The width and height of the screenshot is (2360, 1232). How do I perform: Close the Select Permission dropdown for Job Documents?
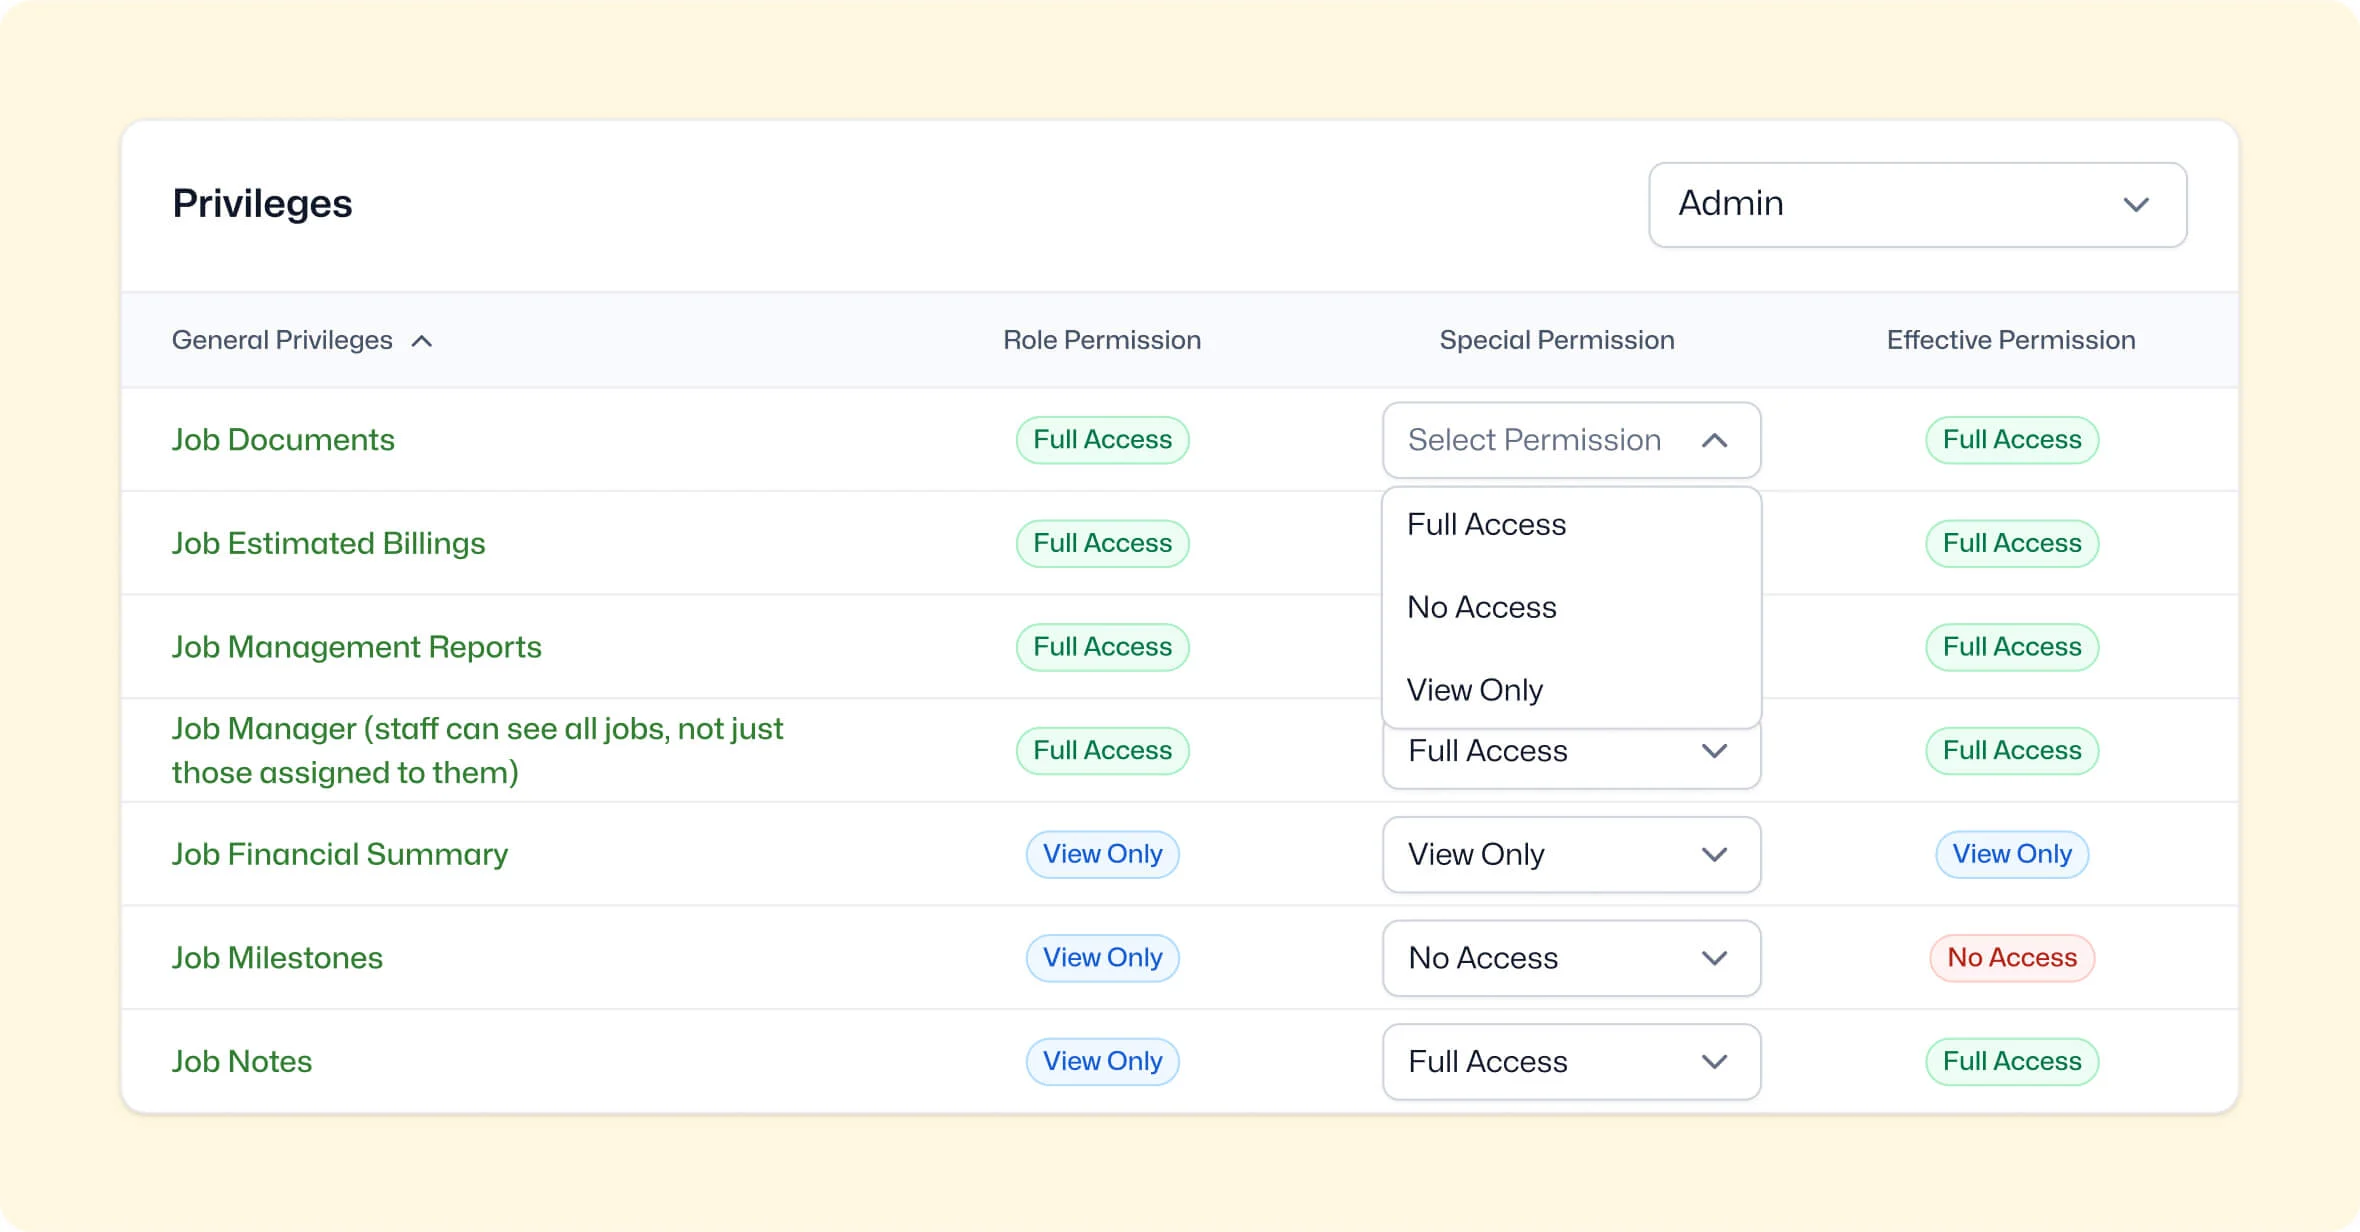tap(1571, 440)
